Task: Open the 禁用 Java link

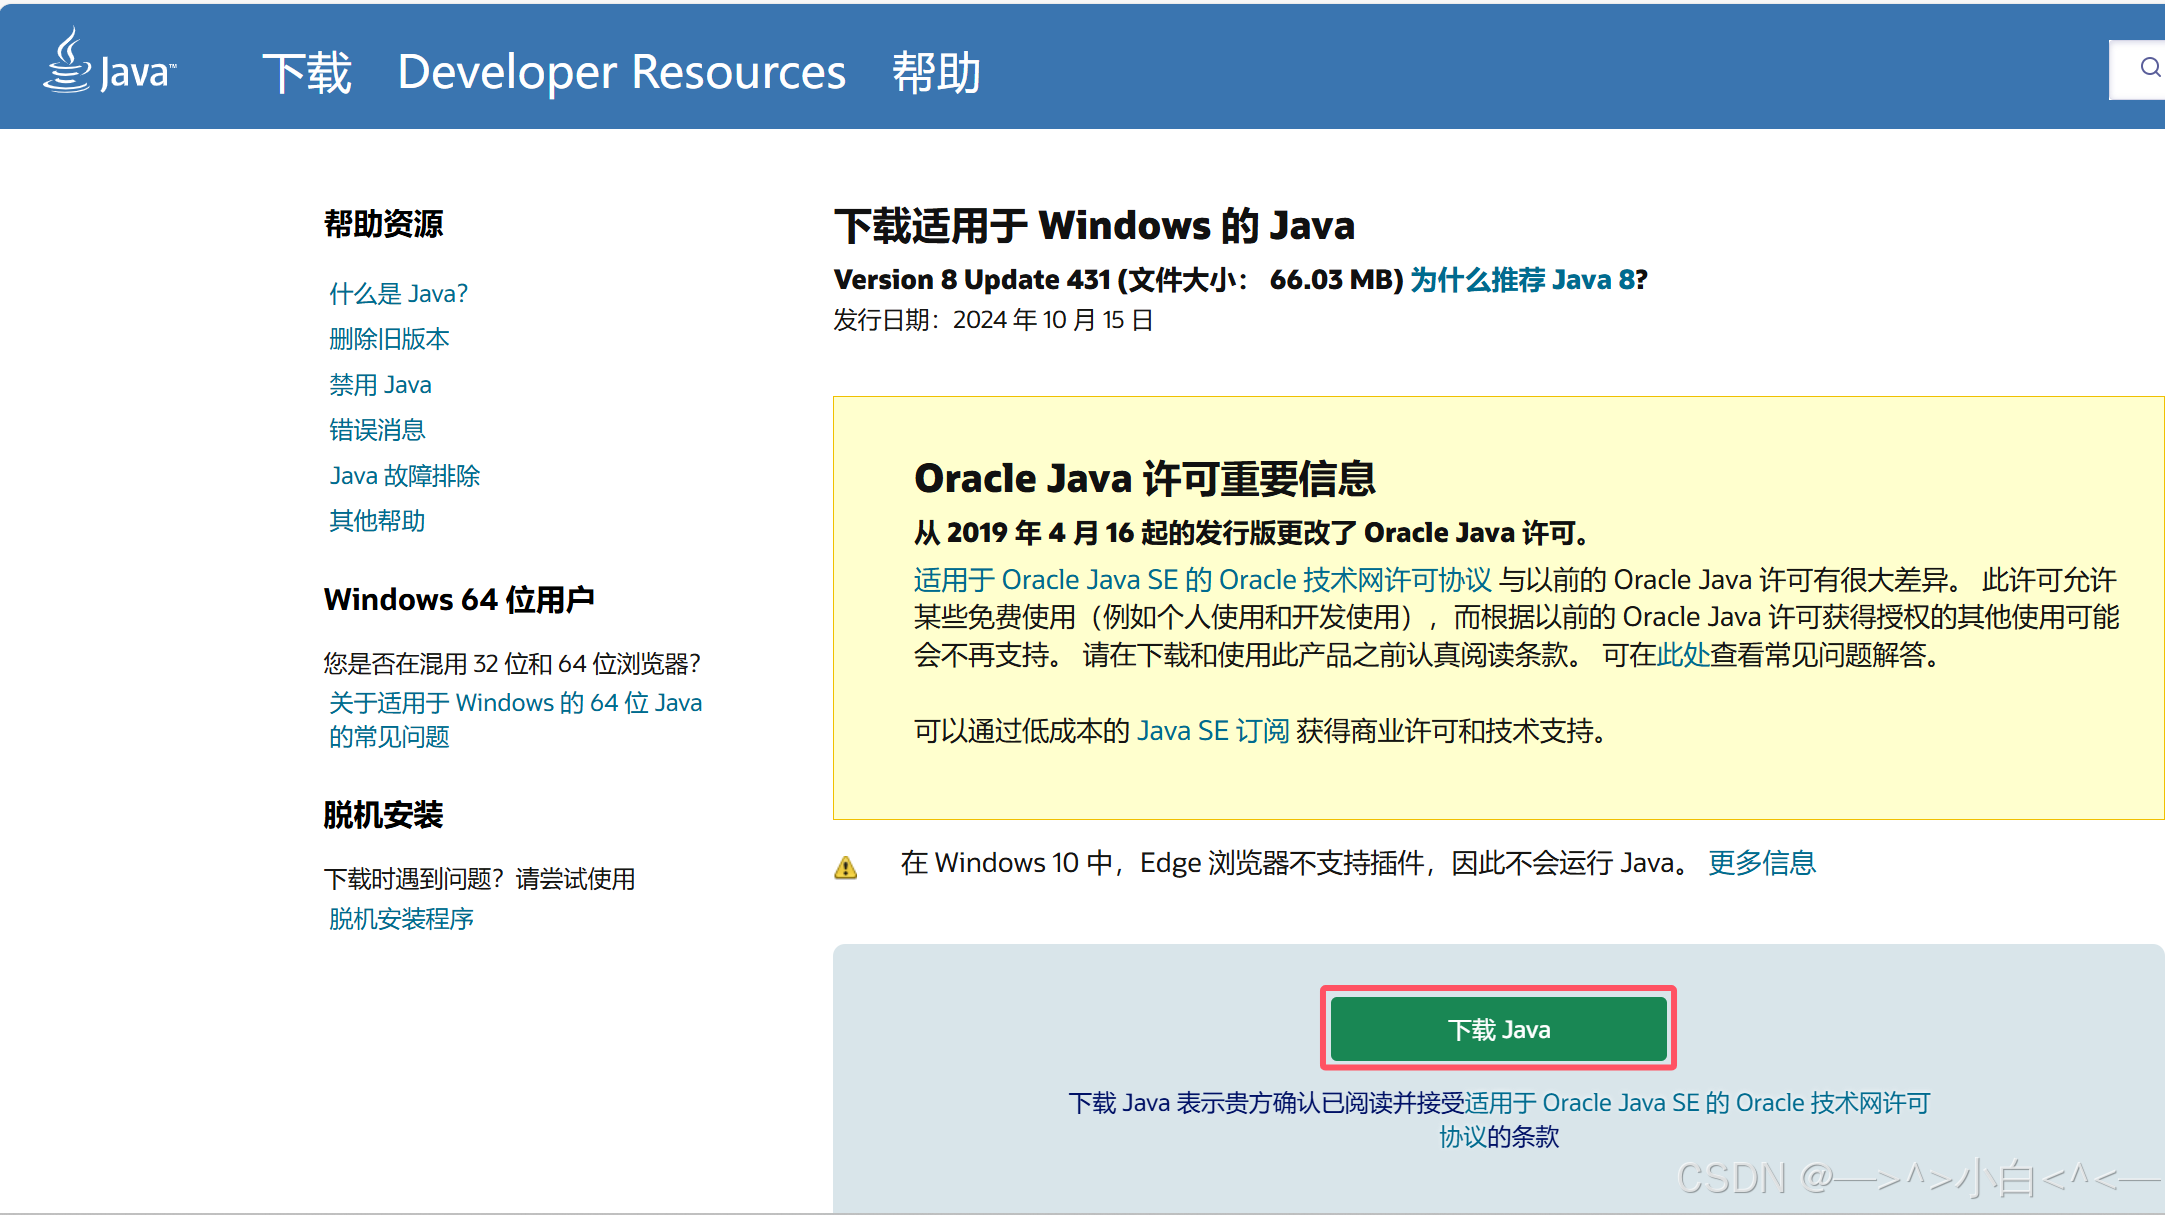Action: 380,385
